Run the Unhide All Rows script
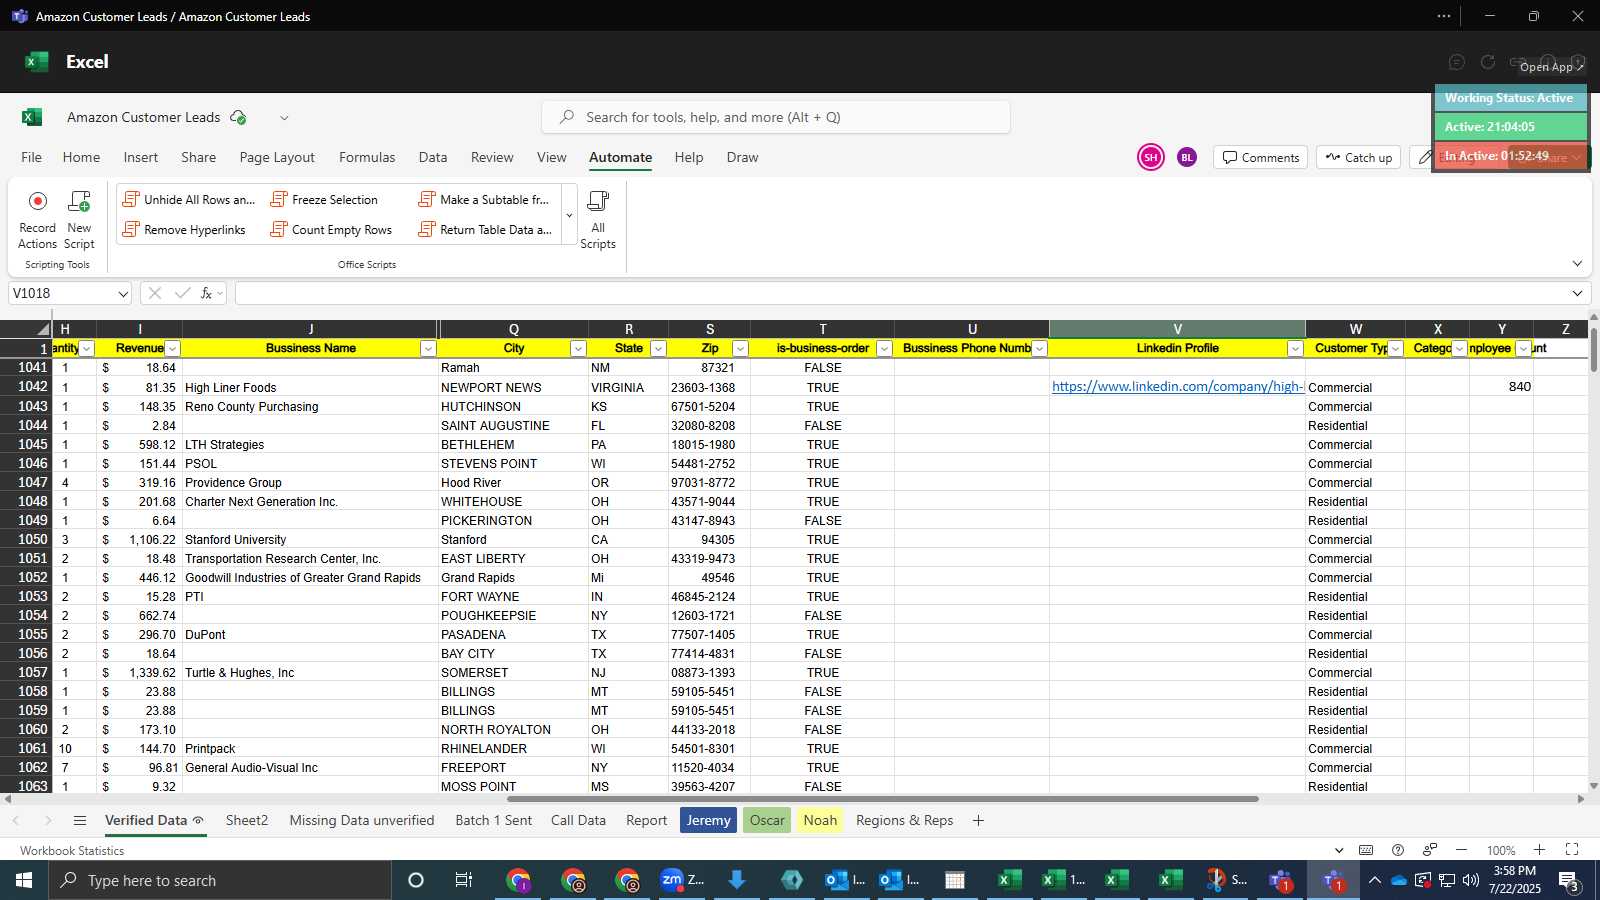The image size is (1600, 900). [189, 200]
